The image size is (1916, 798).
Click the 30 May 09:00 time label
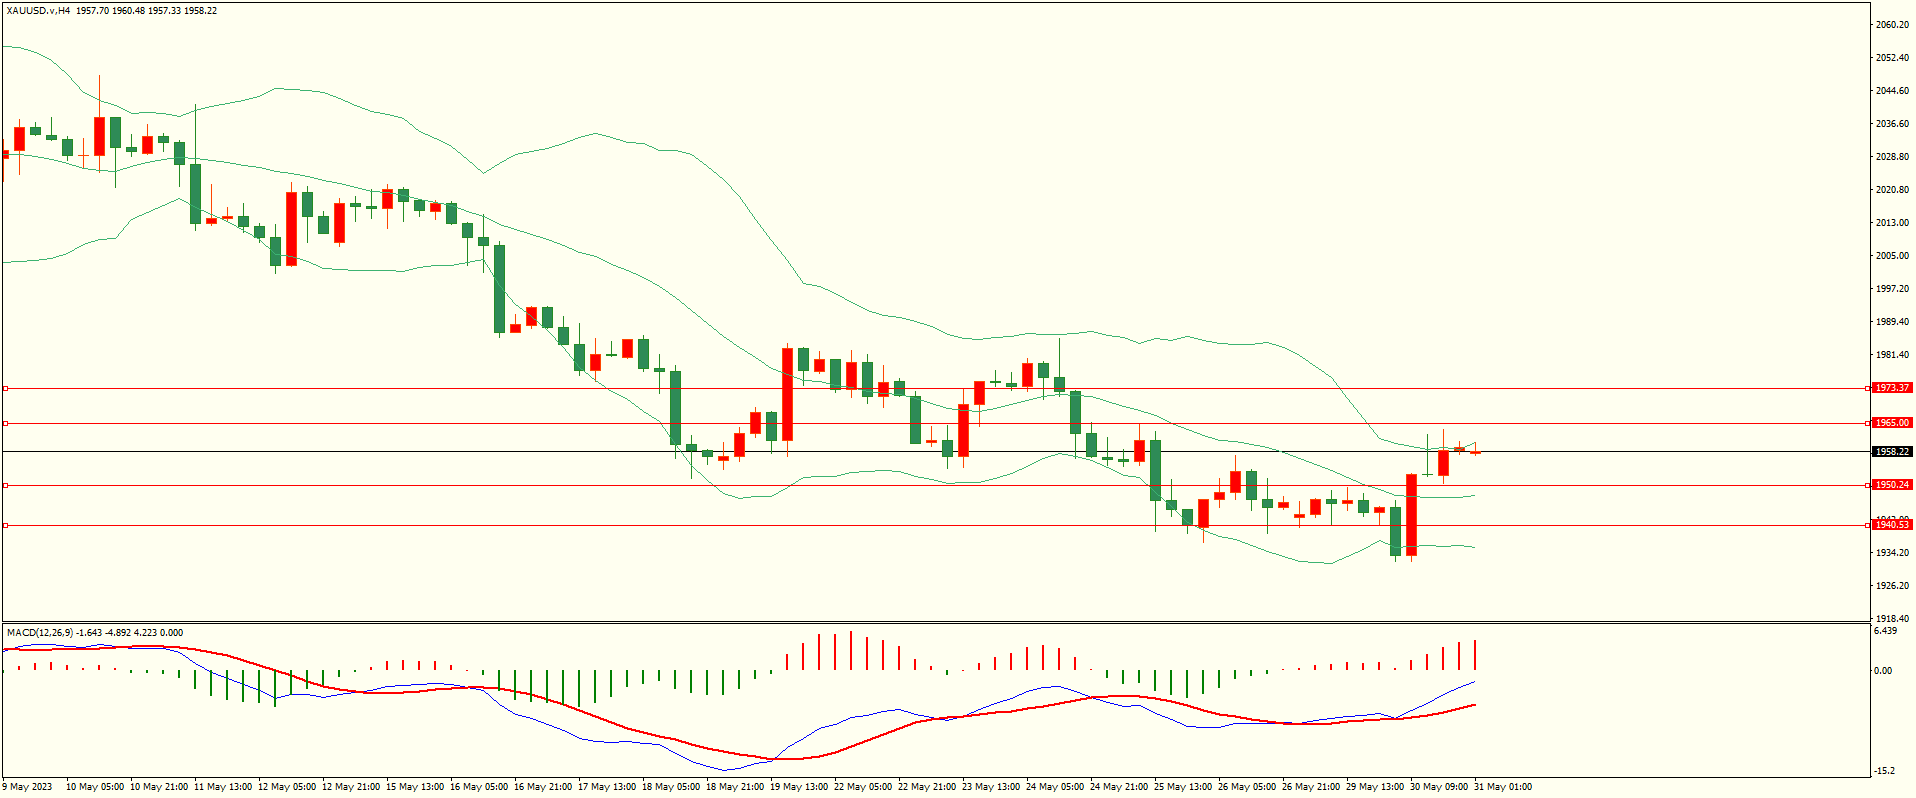click(x=1439, y=787)
